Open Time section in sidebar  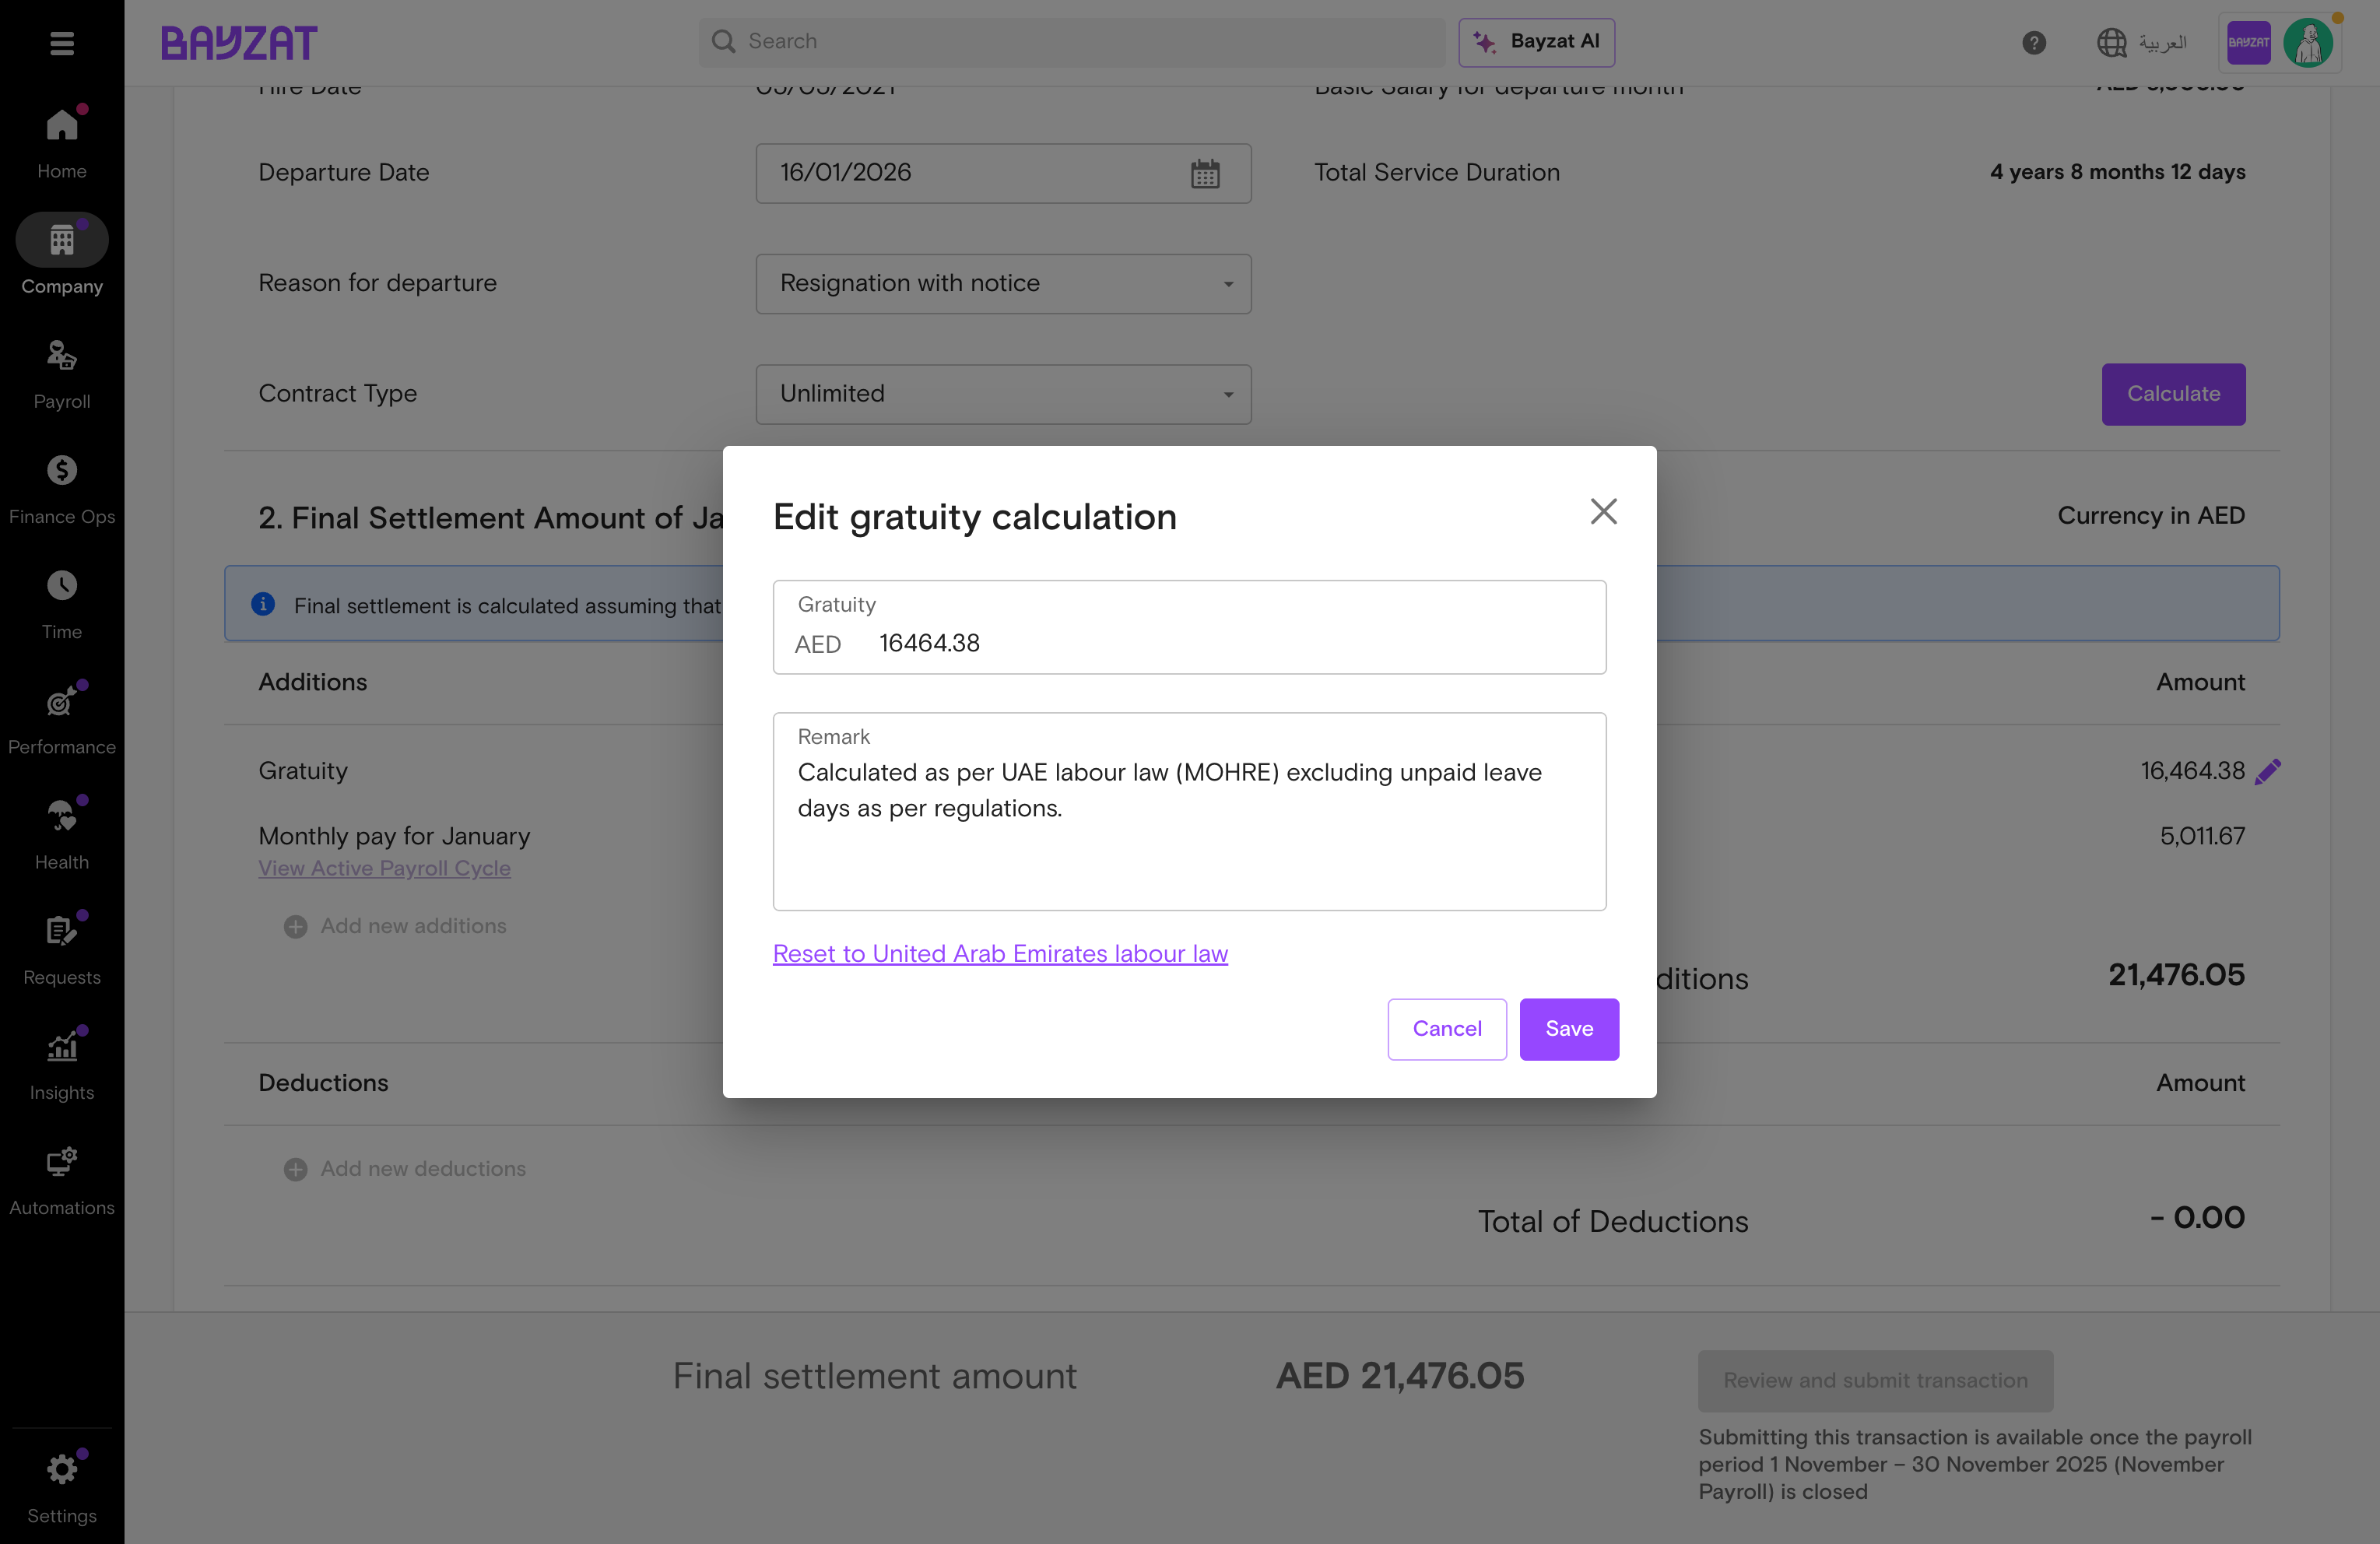(62, 604)
